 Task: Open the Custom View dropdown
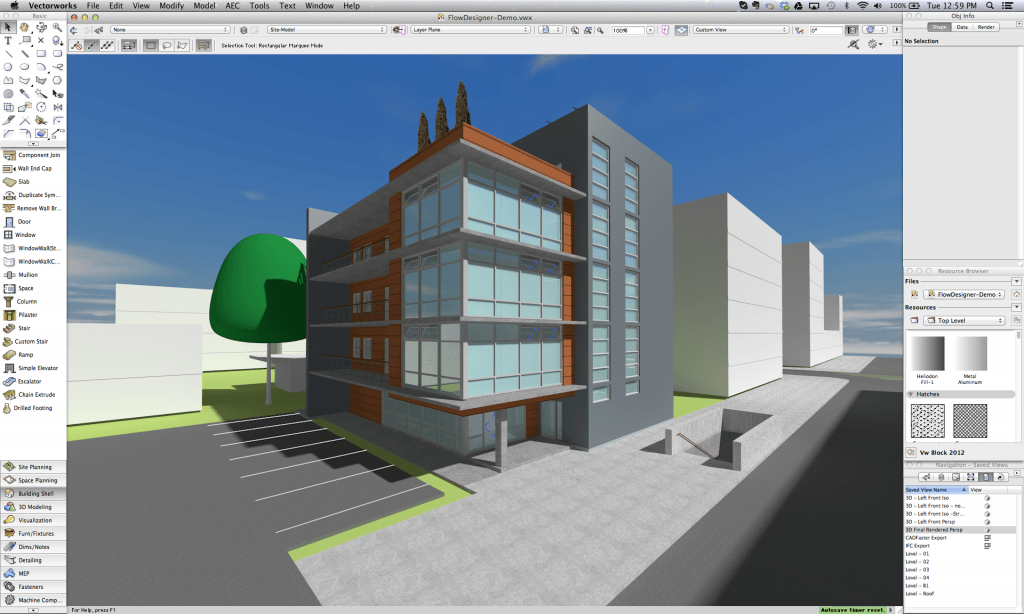click(x=740, y=29)
